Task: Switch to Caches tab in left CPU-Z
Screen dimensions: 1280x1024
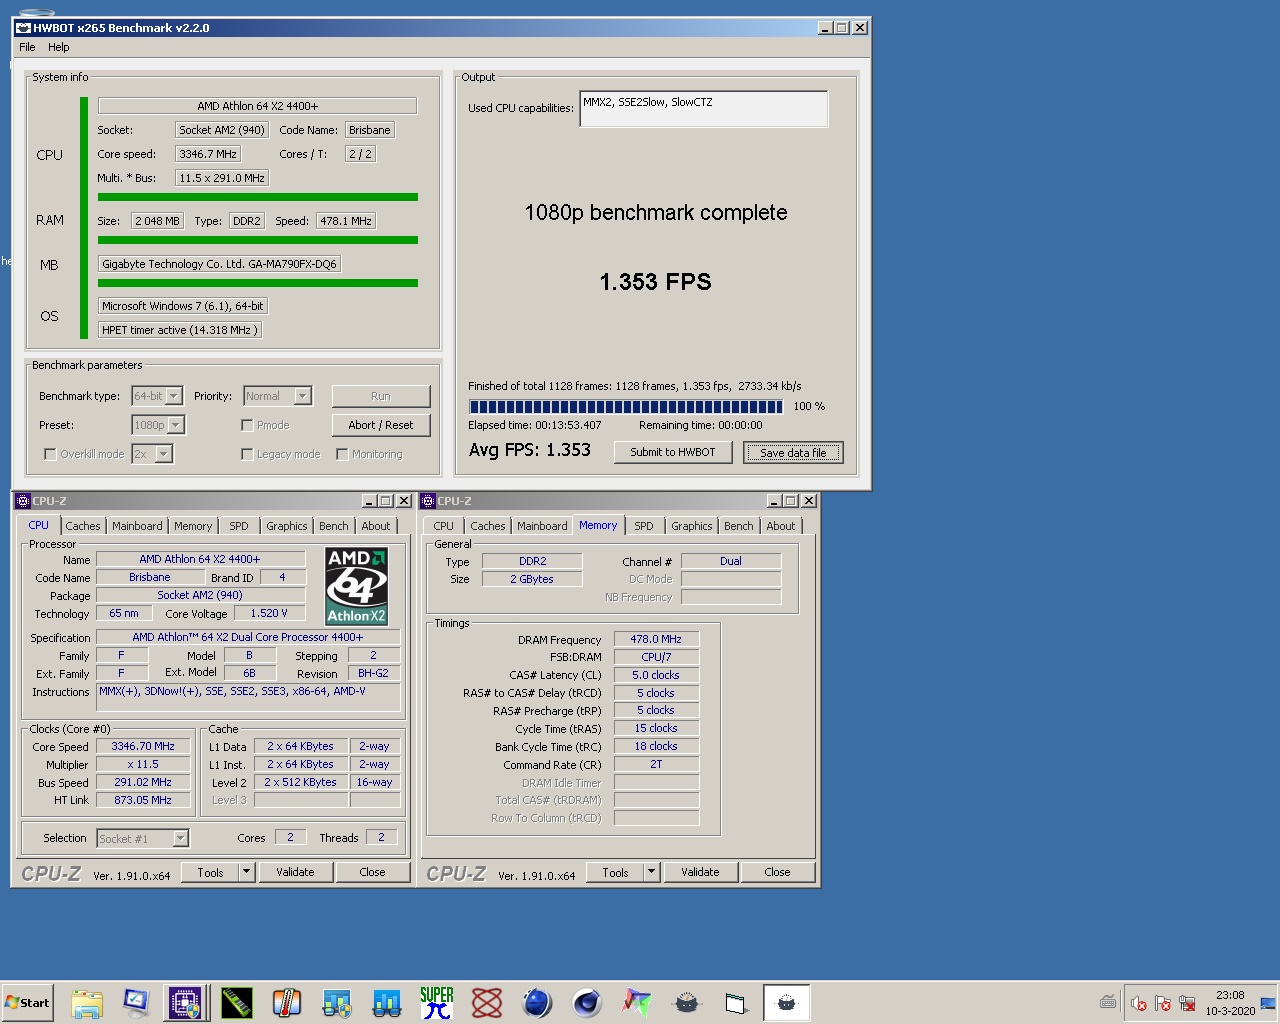Action: pyautogui.click(x=83, y=526)
